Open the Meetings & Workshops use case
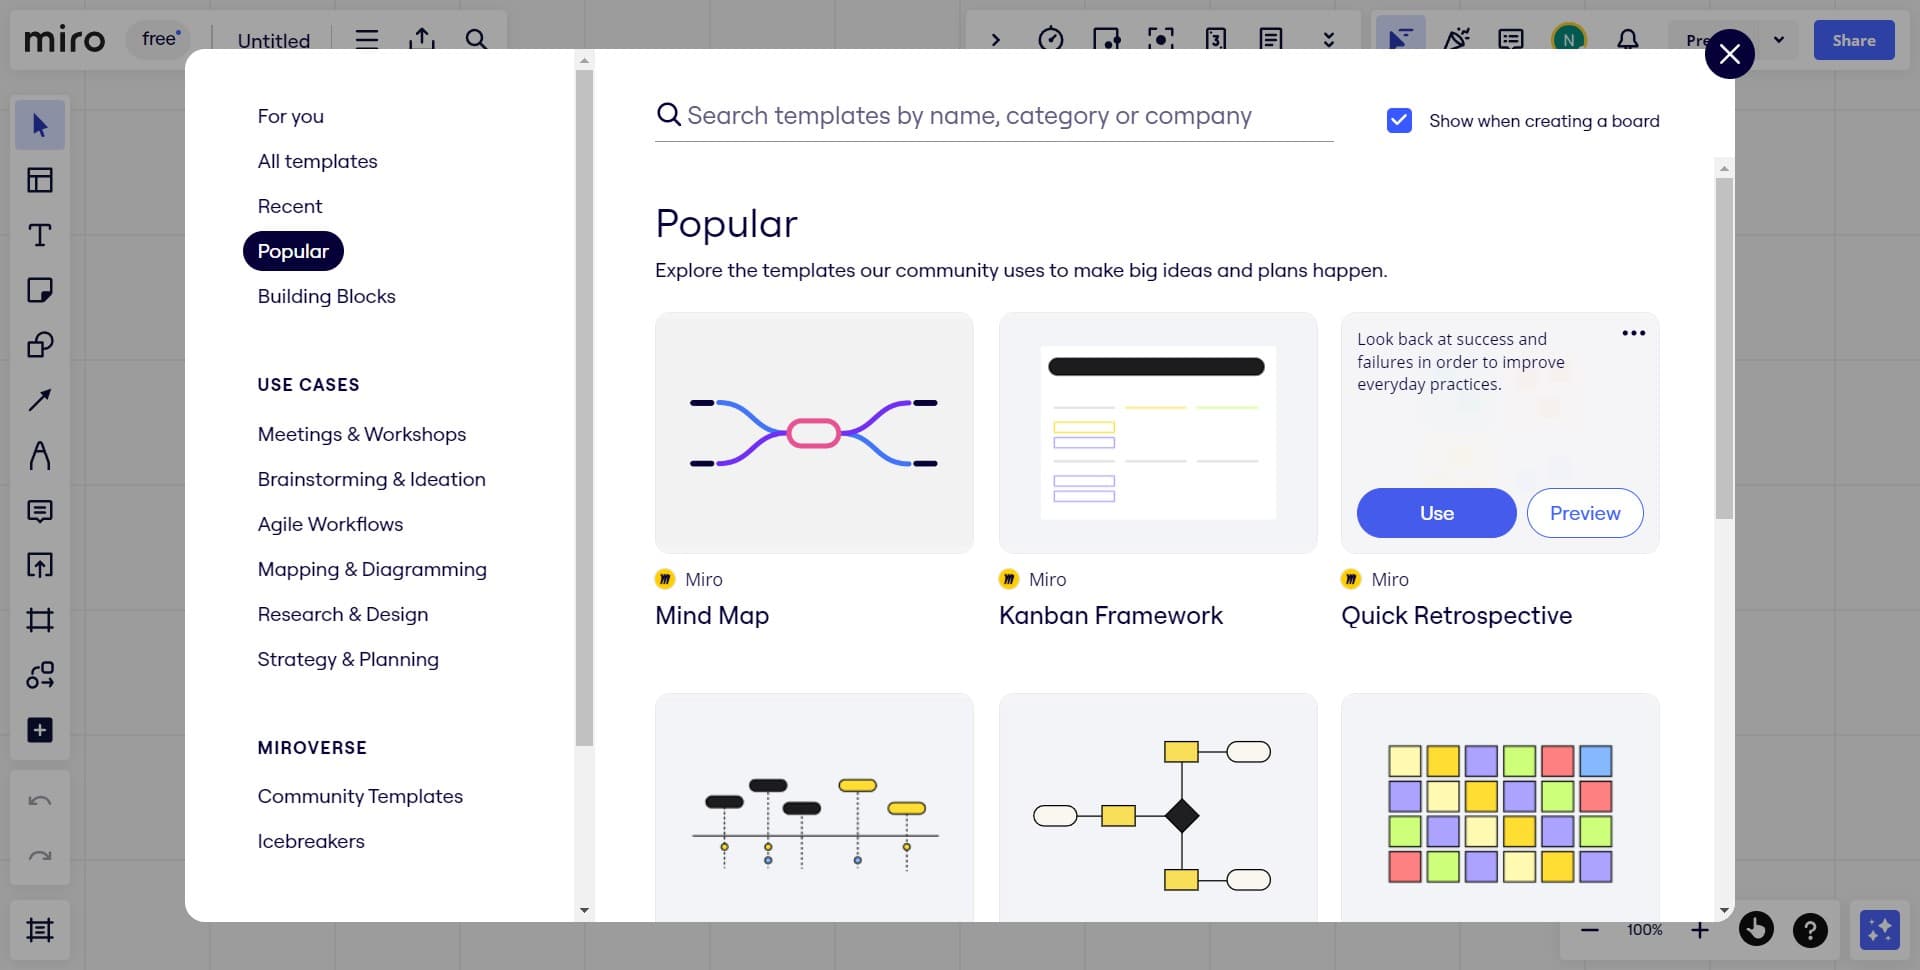Image resolution: width=1920 pixels, height=970 pixels. (362, 434)
